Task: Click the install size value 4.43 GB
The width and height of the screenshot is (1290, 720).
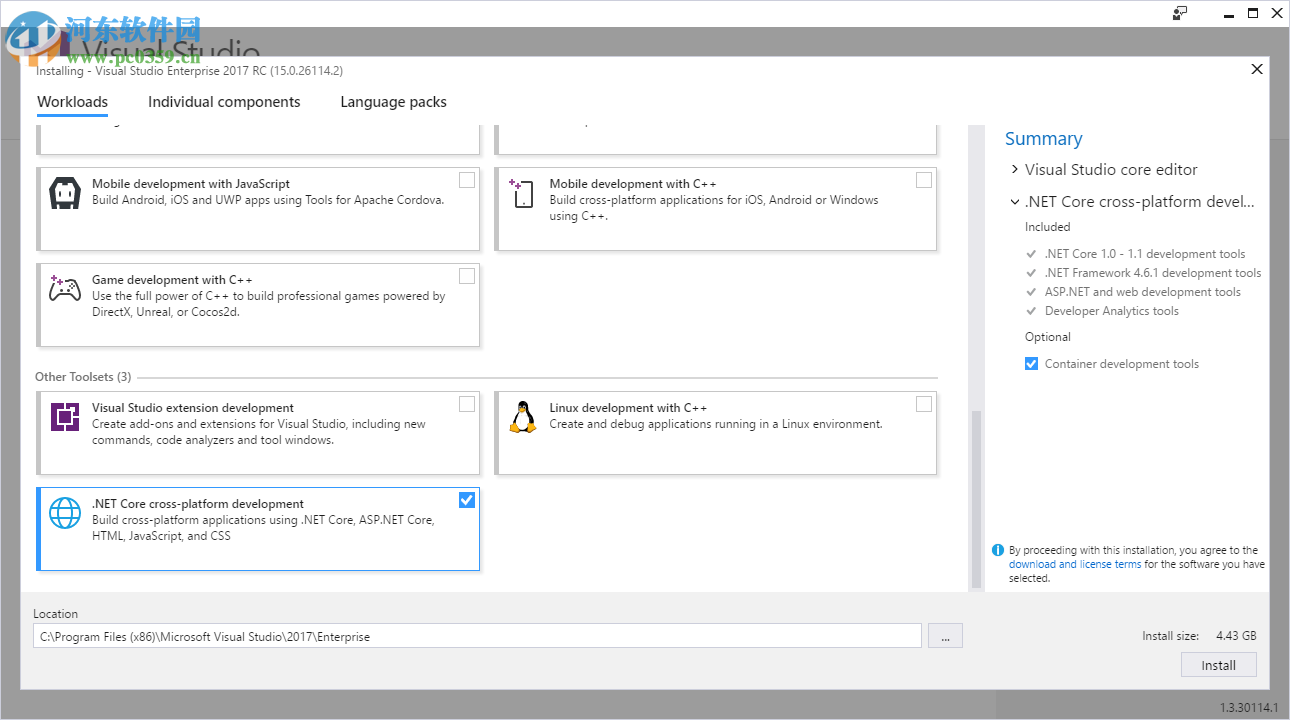Action: (1236, 636)
